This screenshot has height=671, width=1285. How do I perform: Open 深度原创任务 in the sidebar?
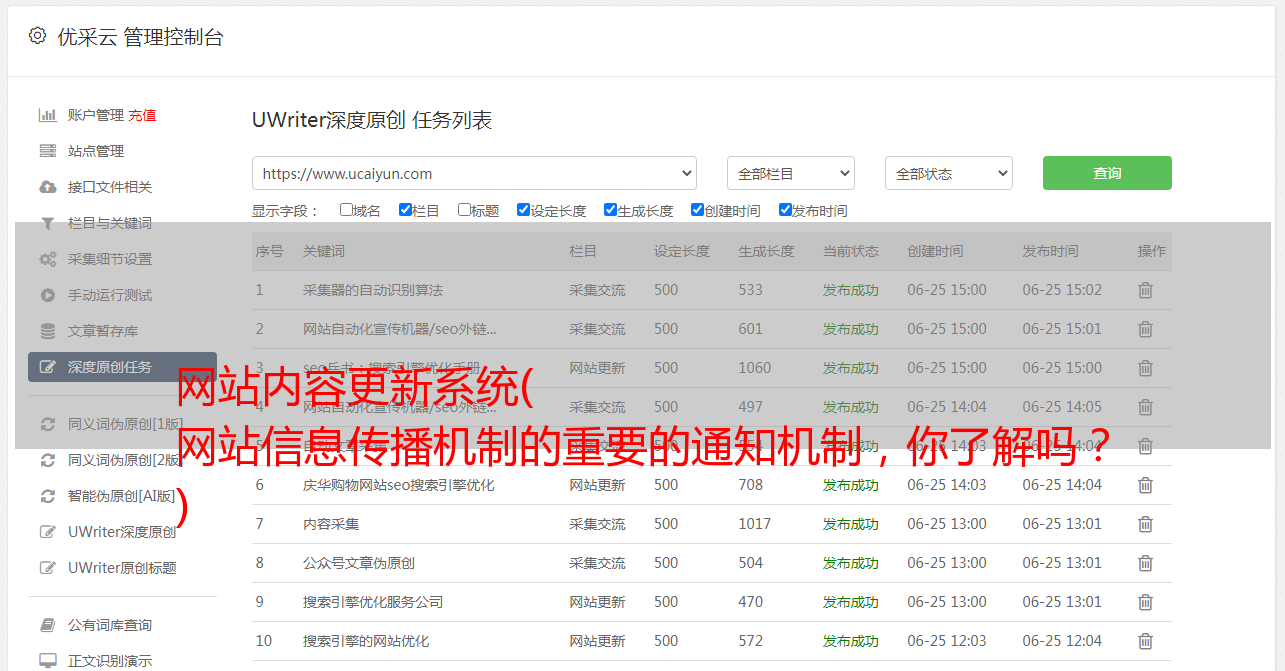click(x=110, y=367)
